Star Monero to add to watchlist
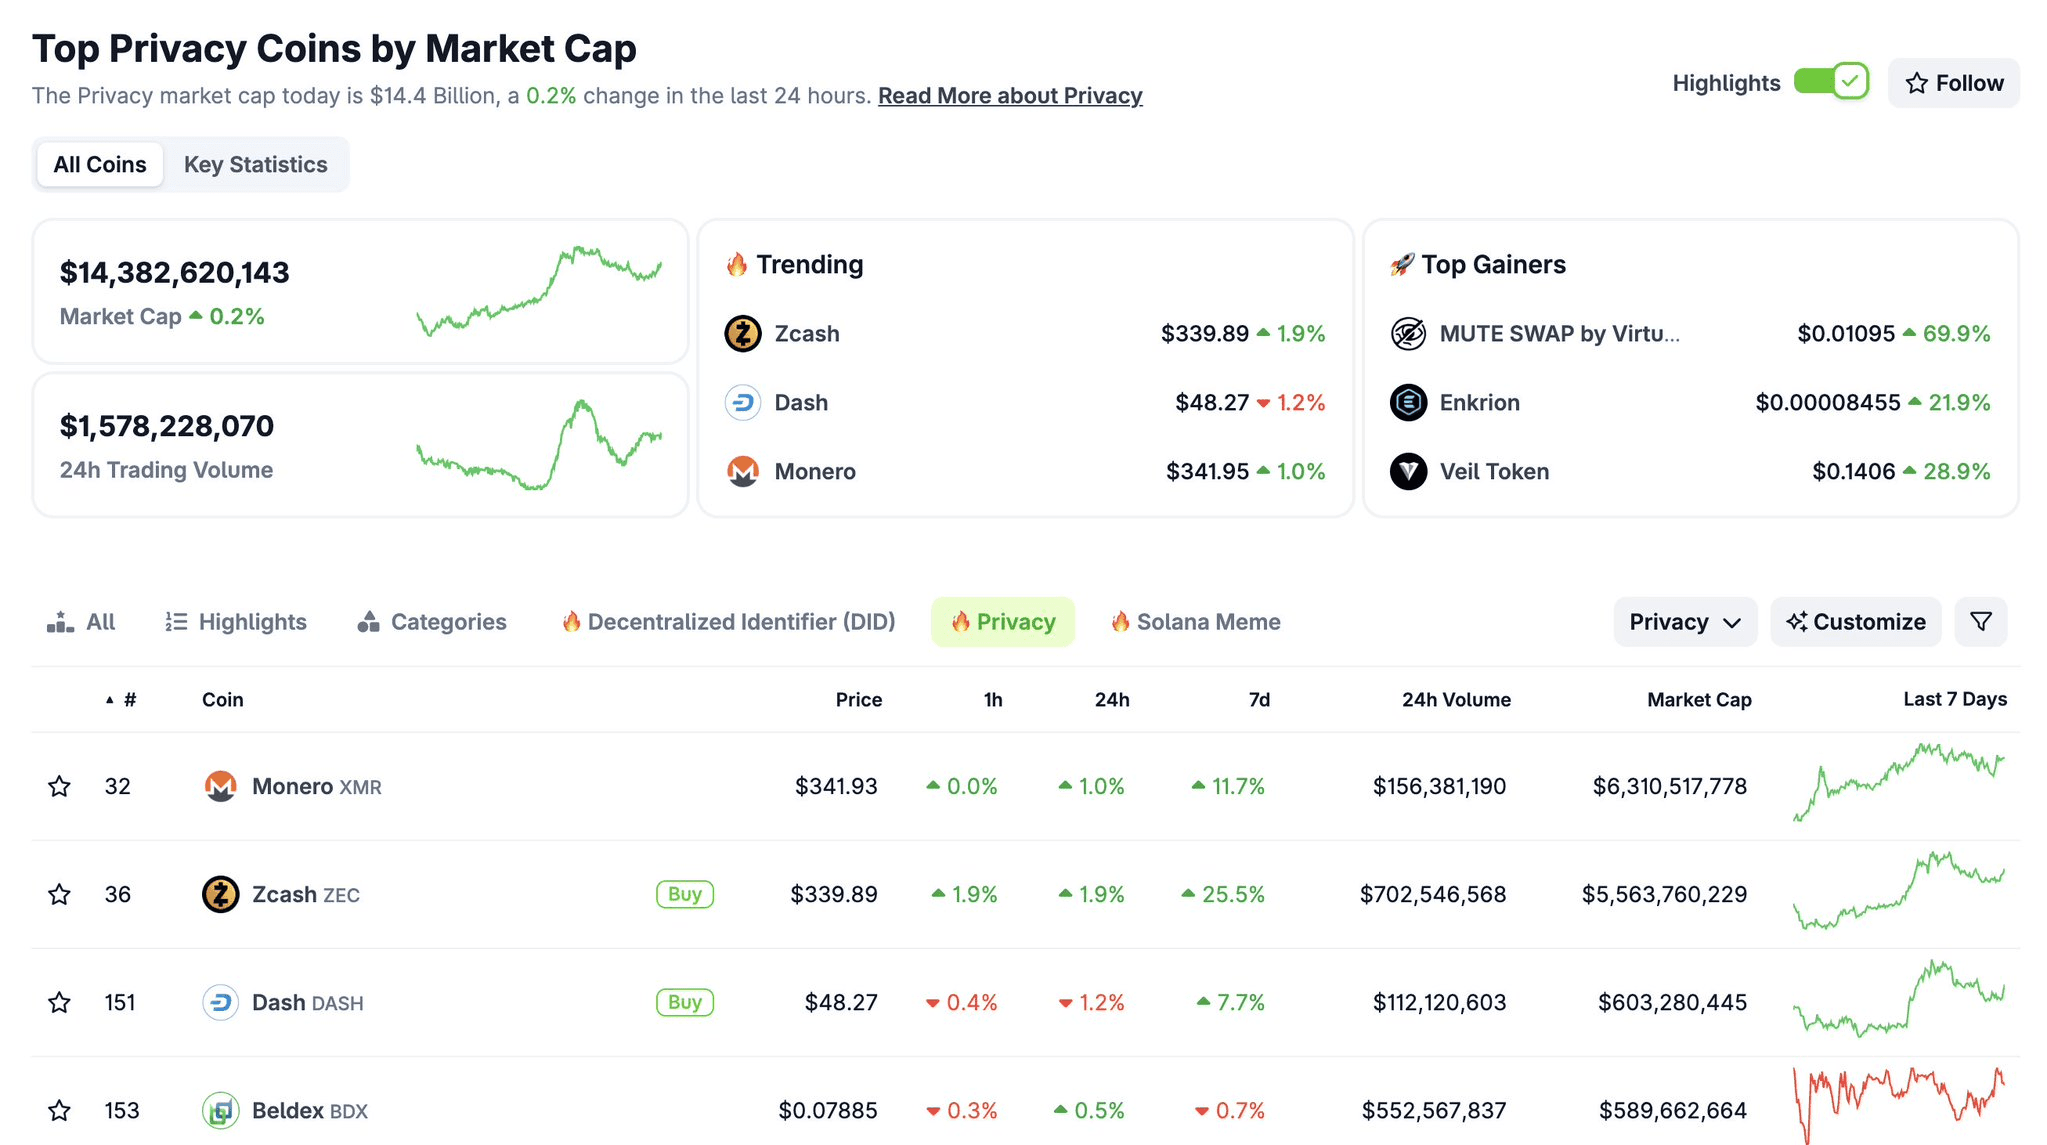The image size is (2047, 1145). tap(60, 787)
